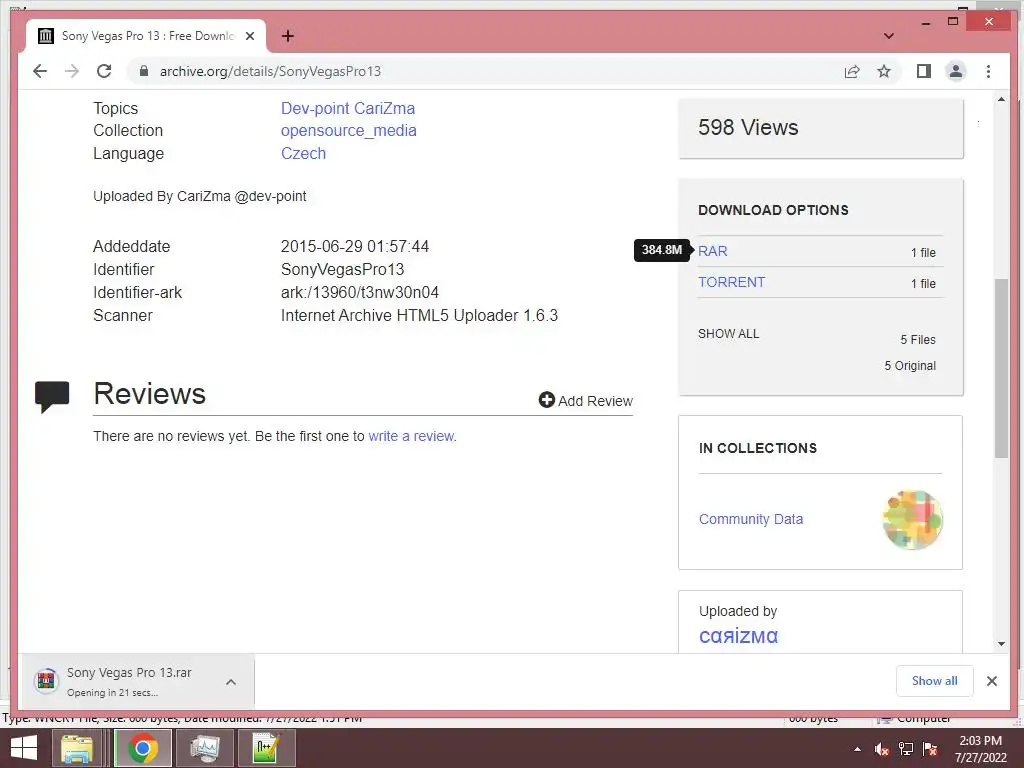Screen dimensions: 1024x768
Task: Open Windows Start menu
Action: click(x=24, y=748)
